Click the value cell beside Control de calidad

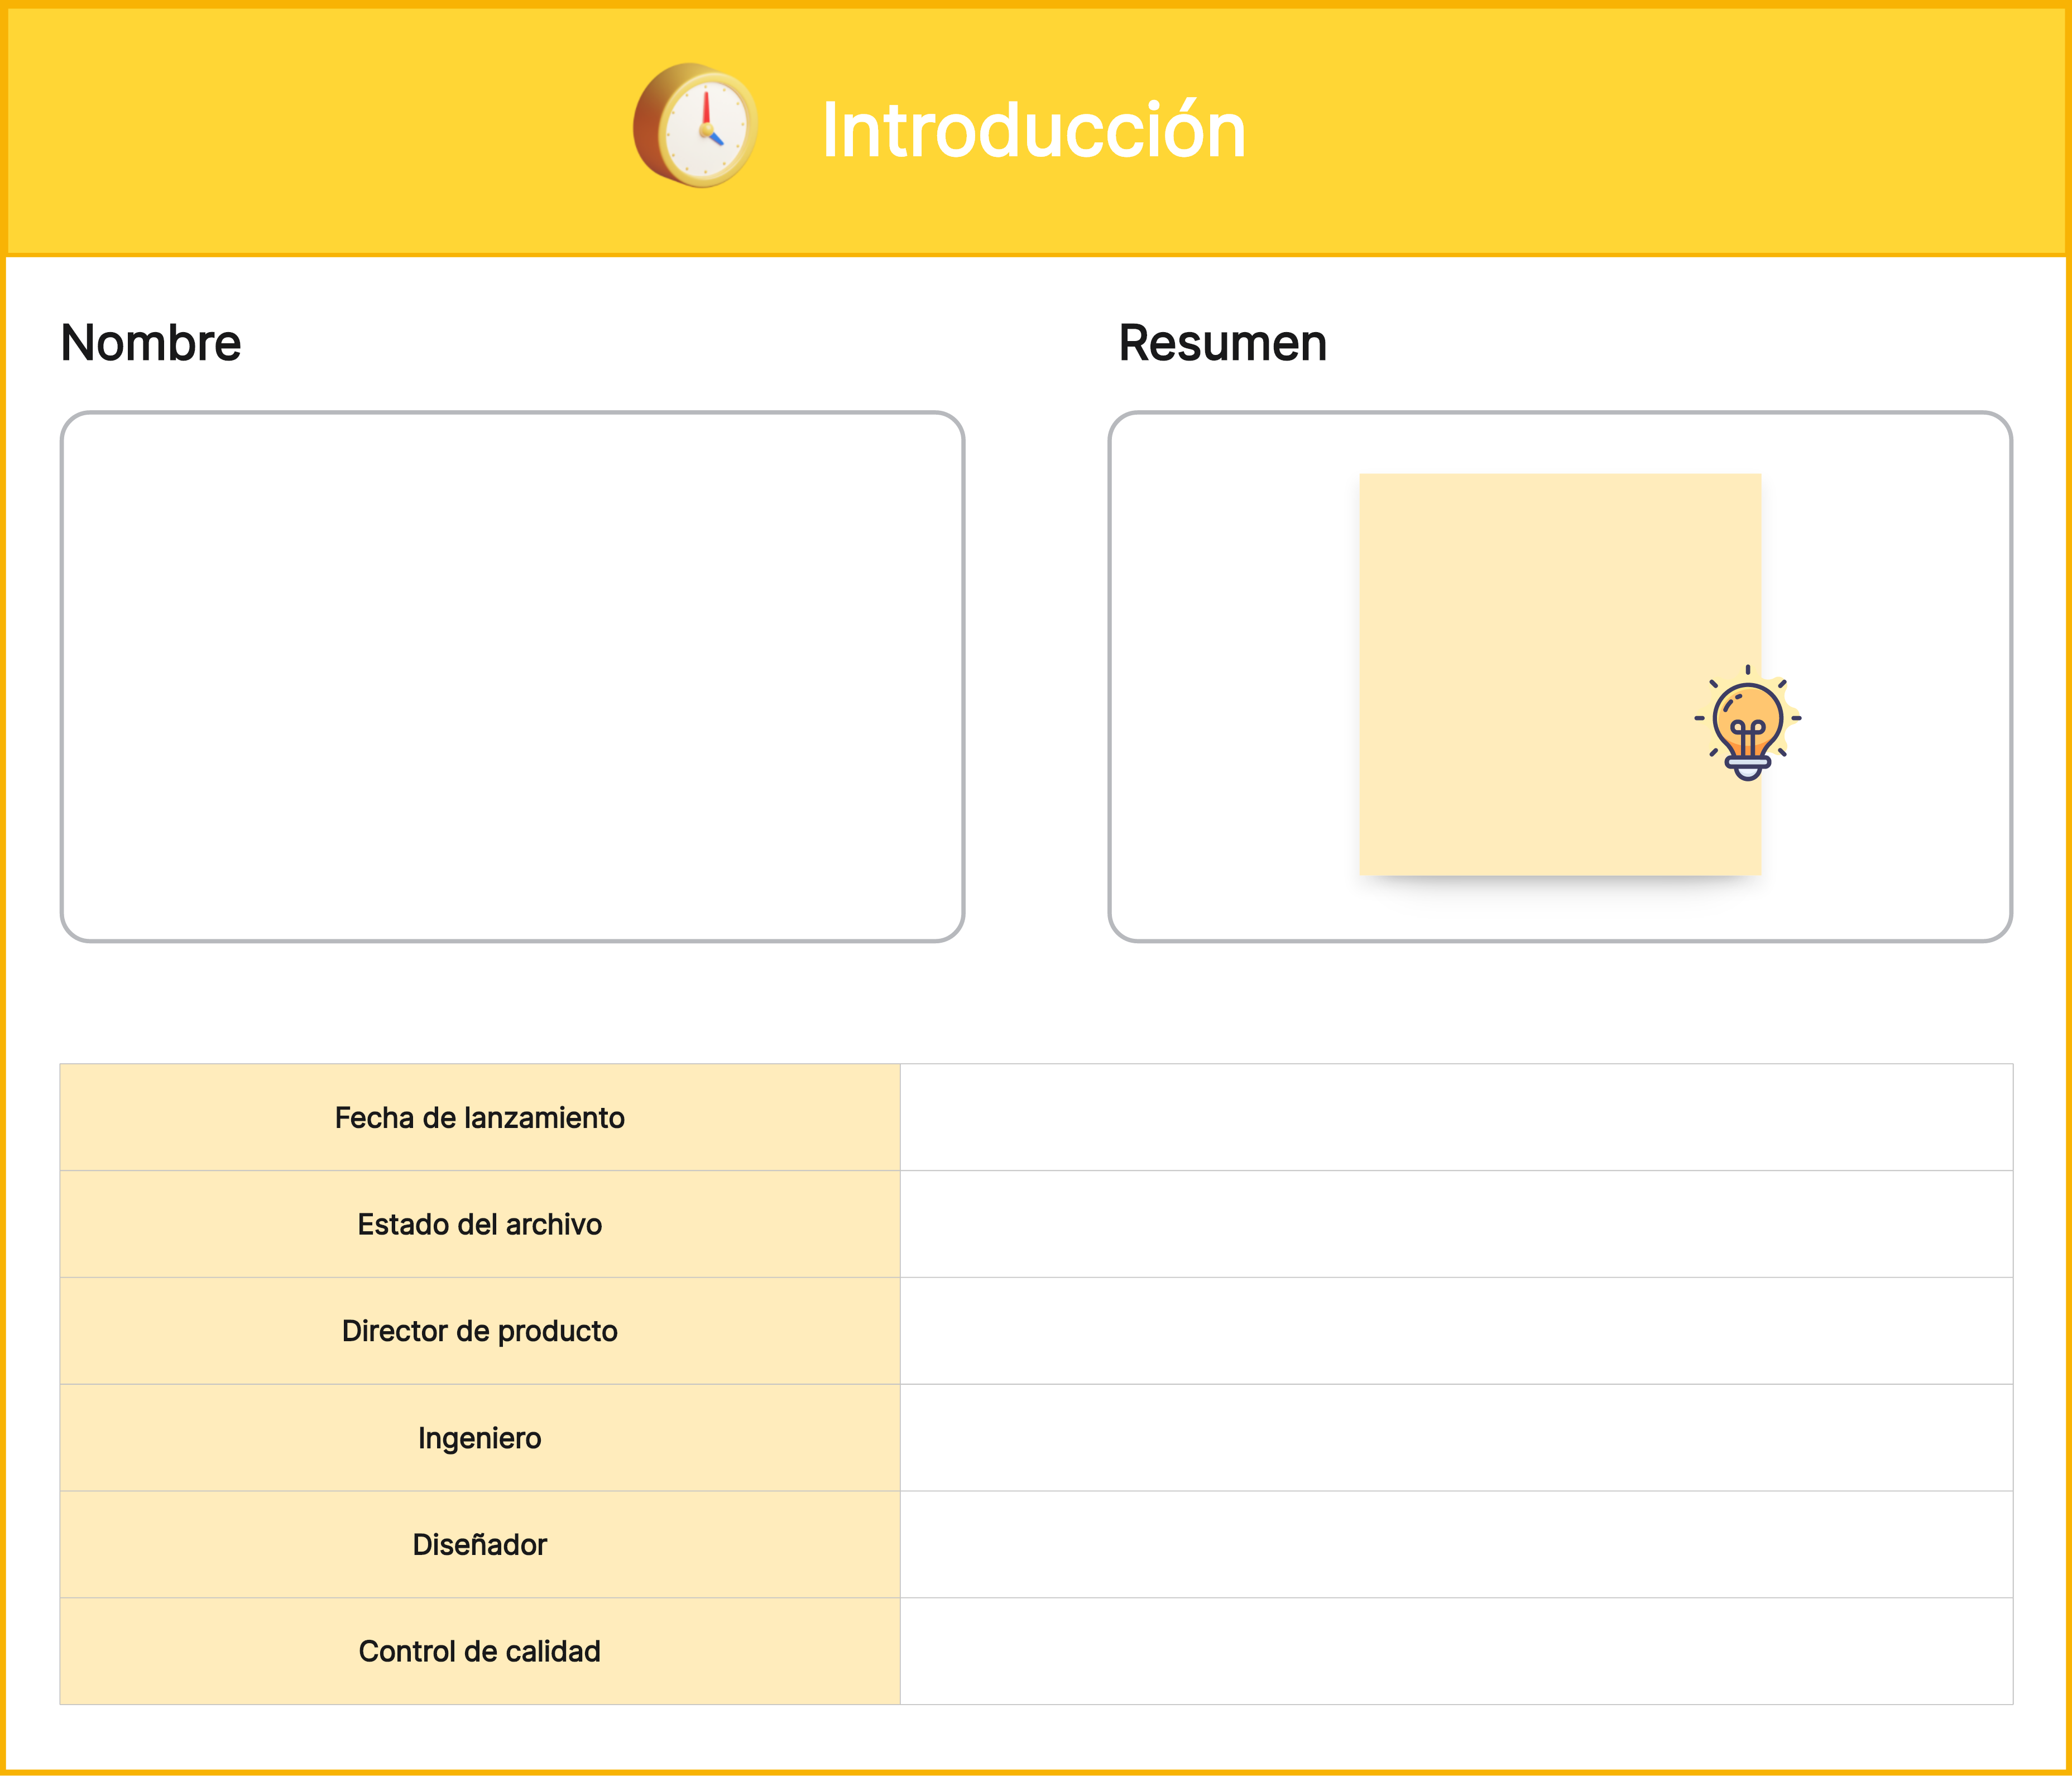(x=1456, y=1651)
